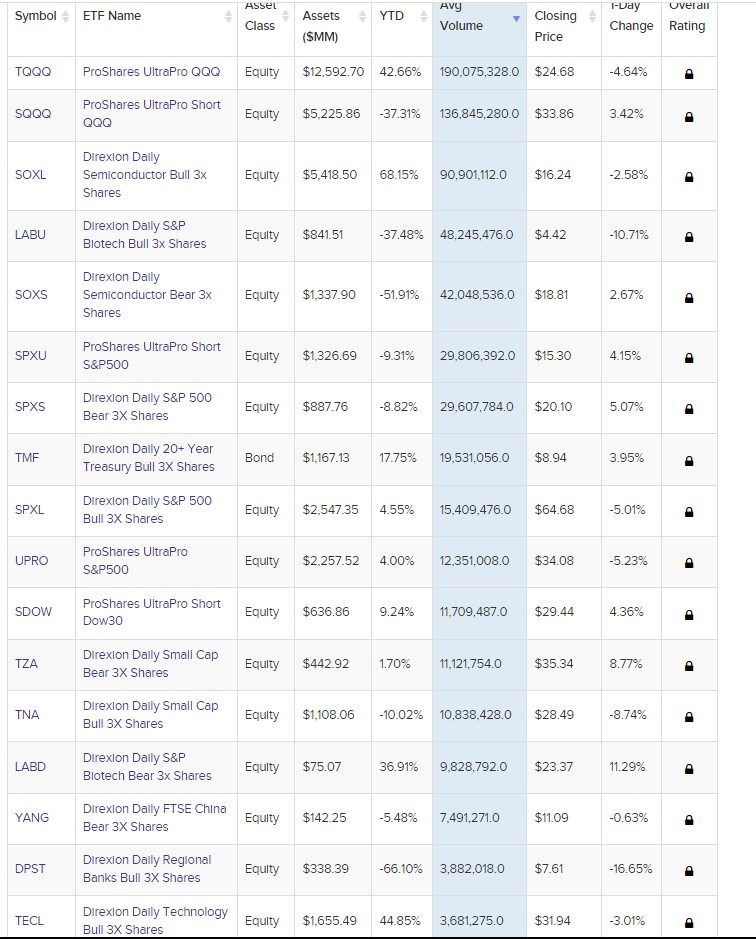Click the lock icon in DPST row

click(689, 871)
